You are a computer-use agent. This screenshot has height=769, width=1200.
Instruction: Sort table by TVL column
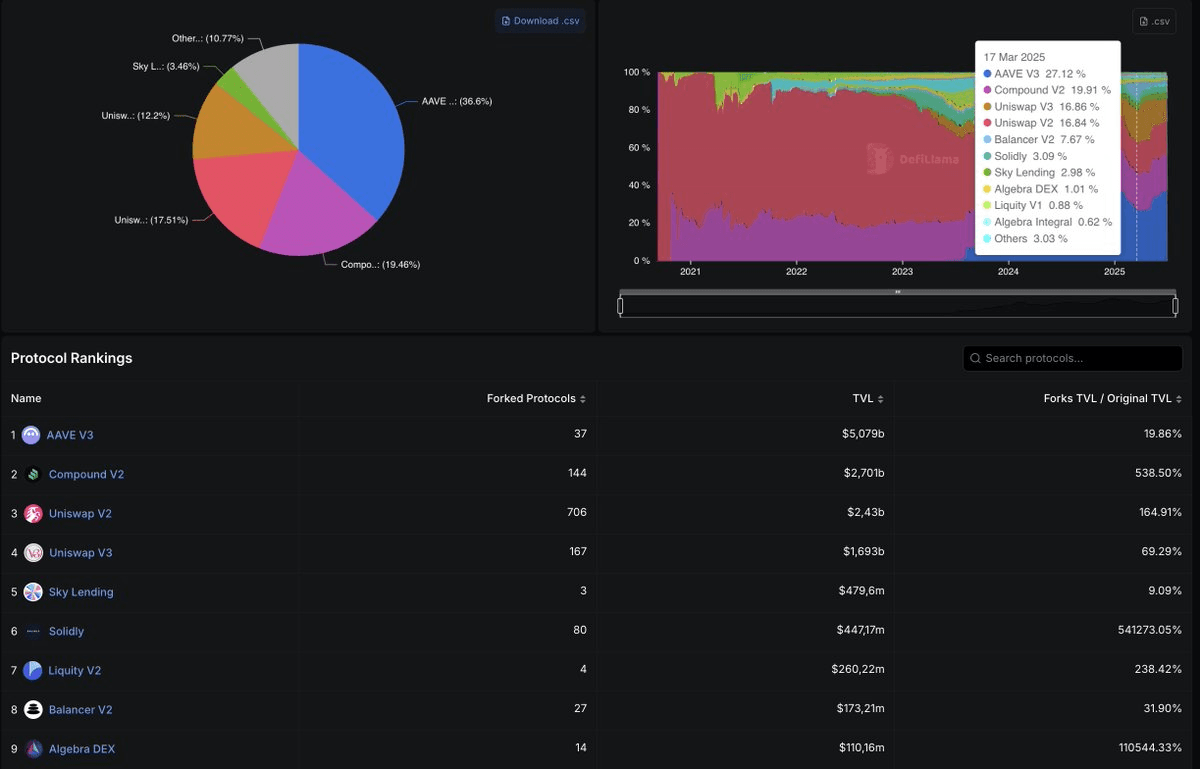click(865, 398)
